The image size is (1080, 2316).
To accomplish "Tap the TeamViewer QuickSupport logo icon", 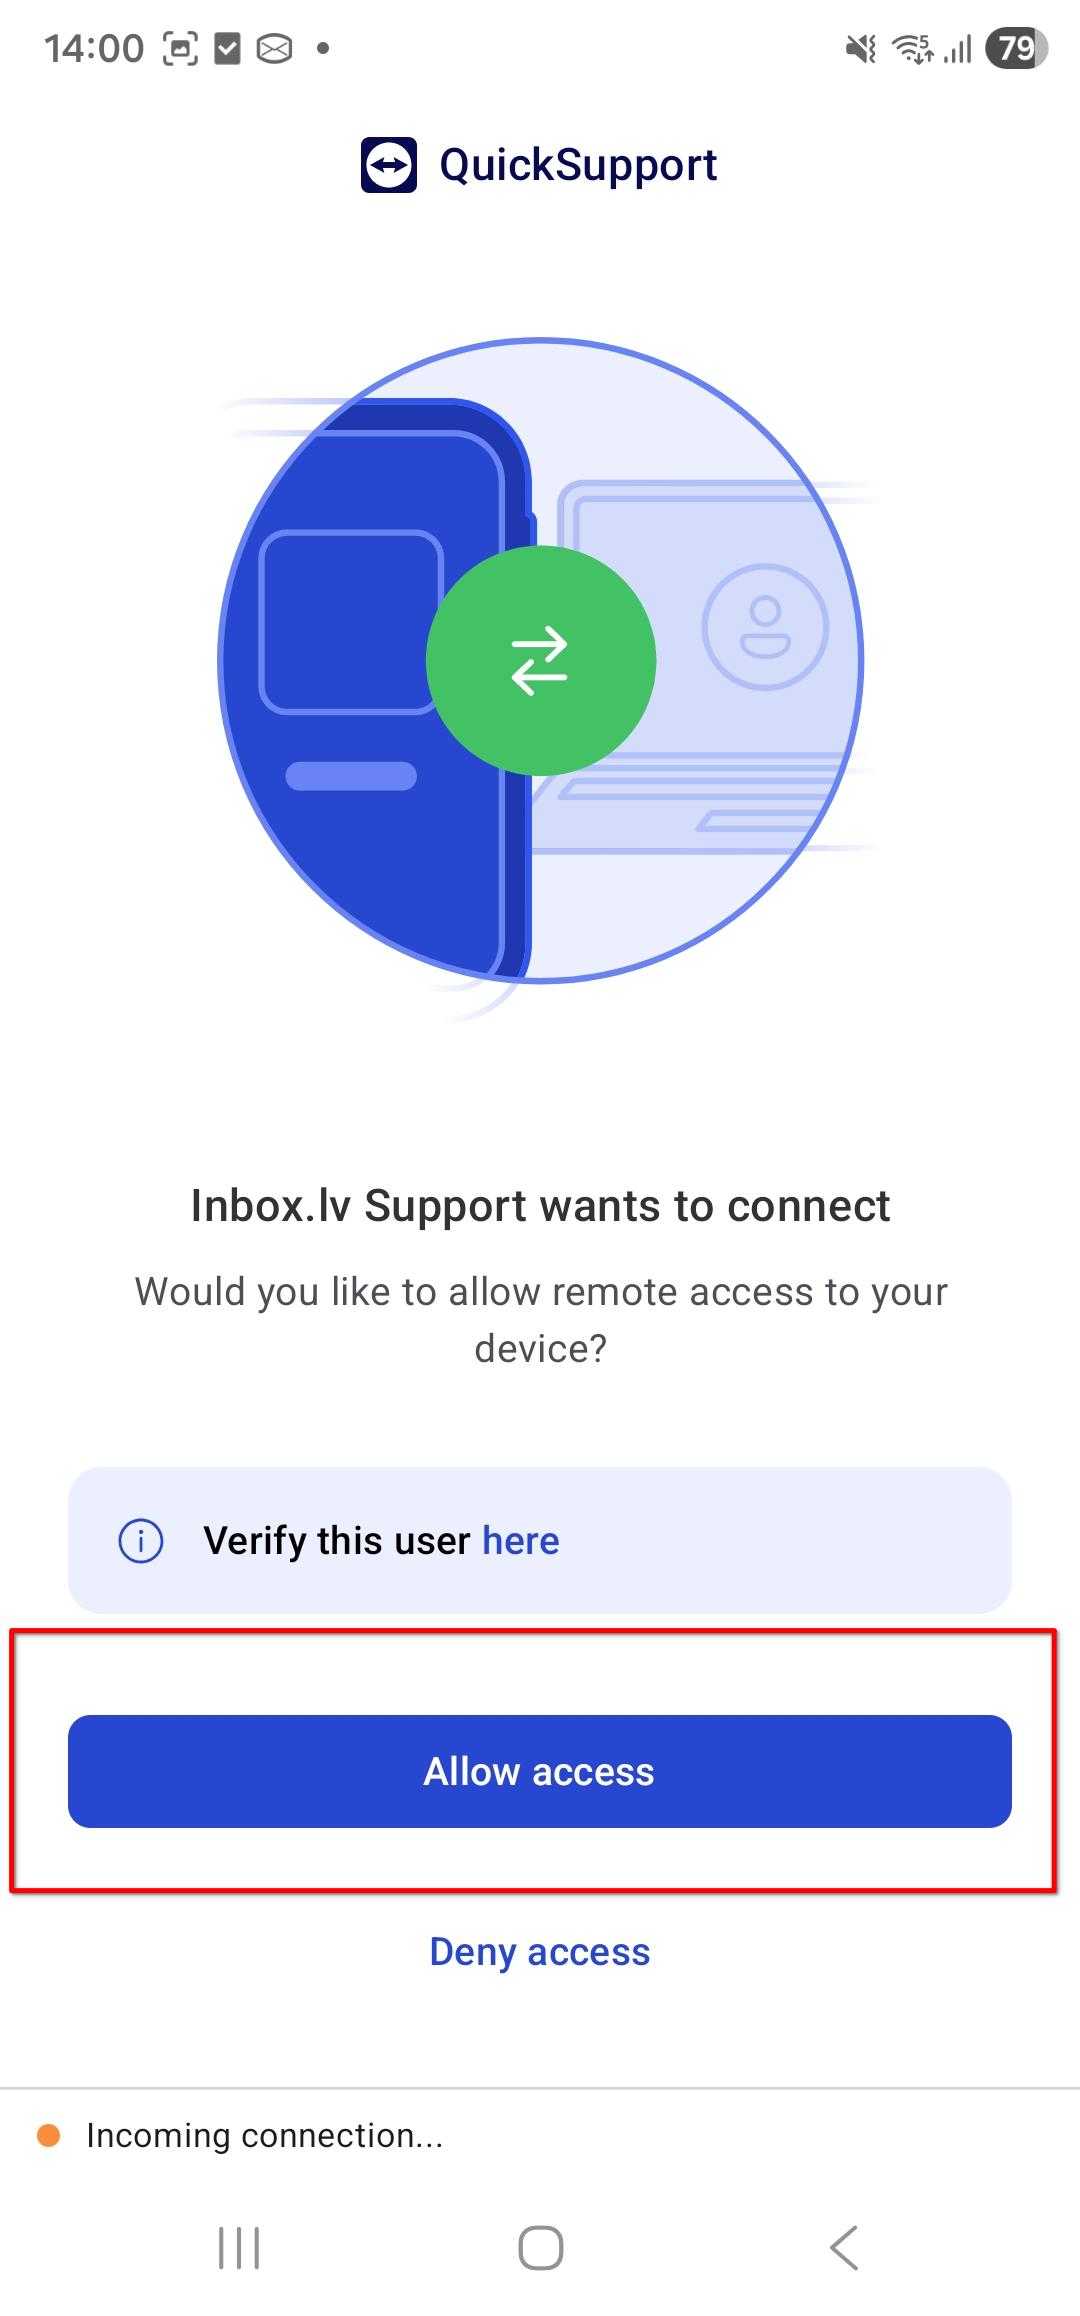I will (x=388, y=165).
